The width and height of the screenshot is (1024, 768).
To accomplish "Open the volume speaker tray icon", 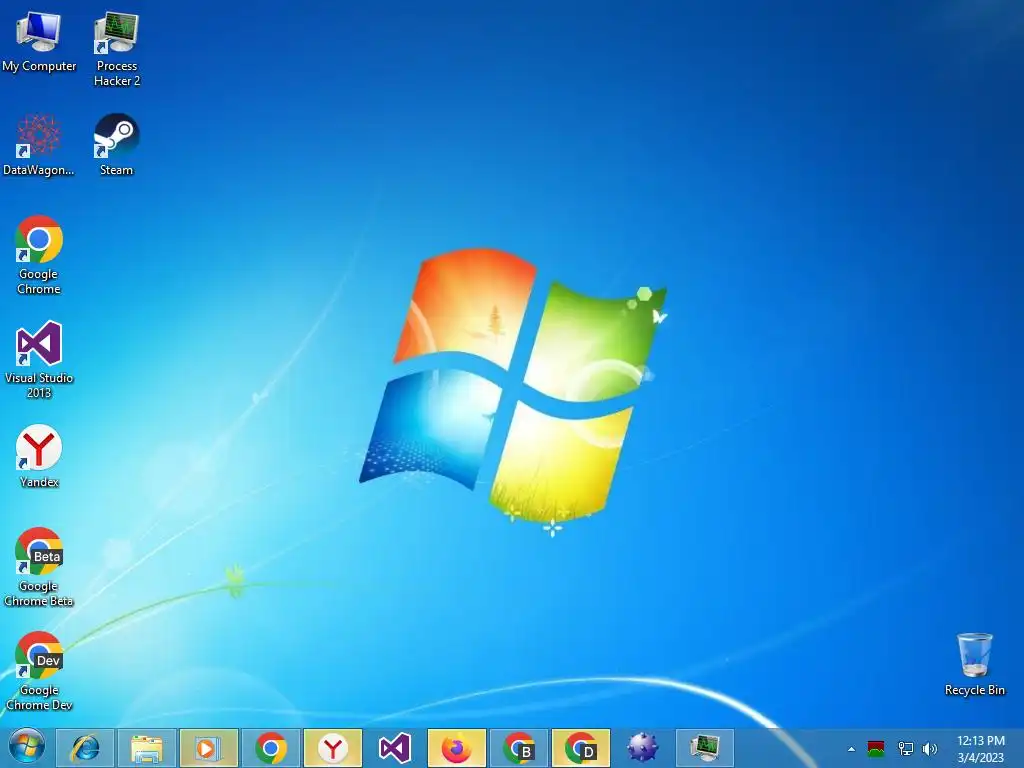I will pyautogui.click(x=929, y=749).
